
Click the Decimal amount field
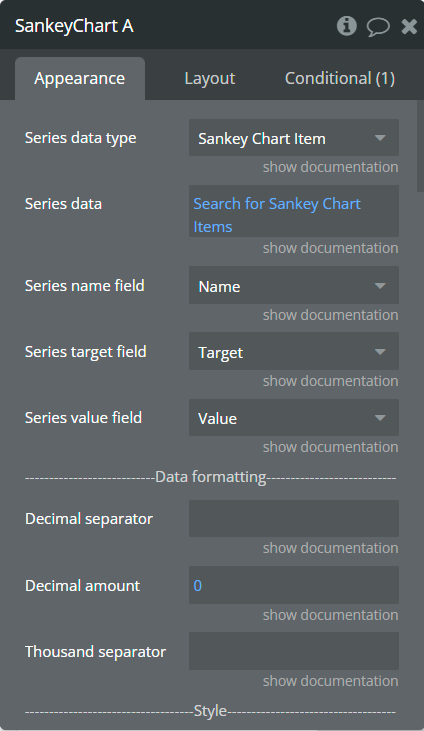[x=294, y=585]
